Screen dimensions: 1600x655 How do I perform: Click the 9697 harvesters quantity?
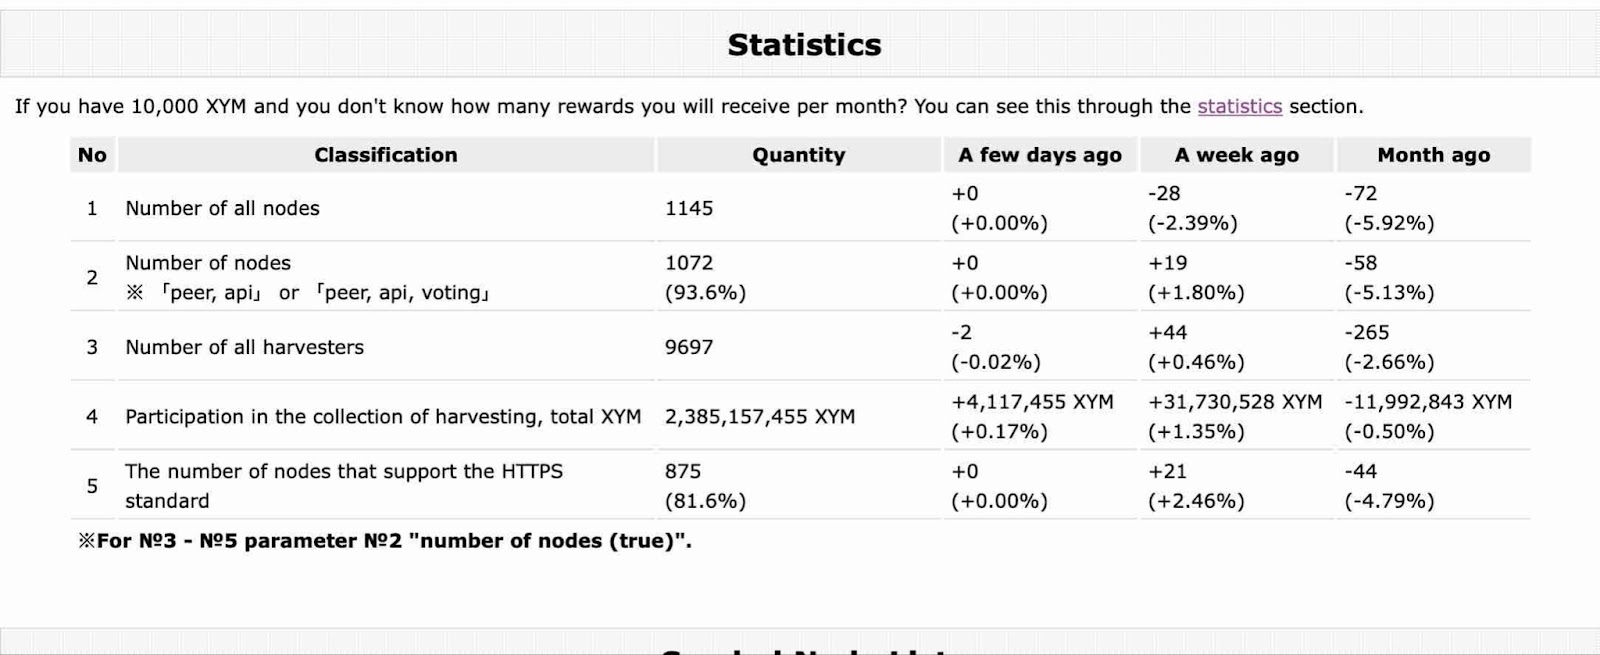(x=689, y=347)
